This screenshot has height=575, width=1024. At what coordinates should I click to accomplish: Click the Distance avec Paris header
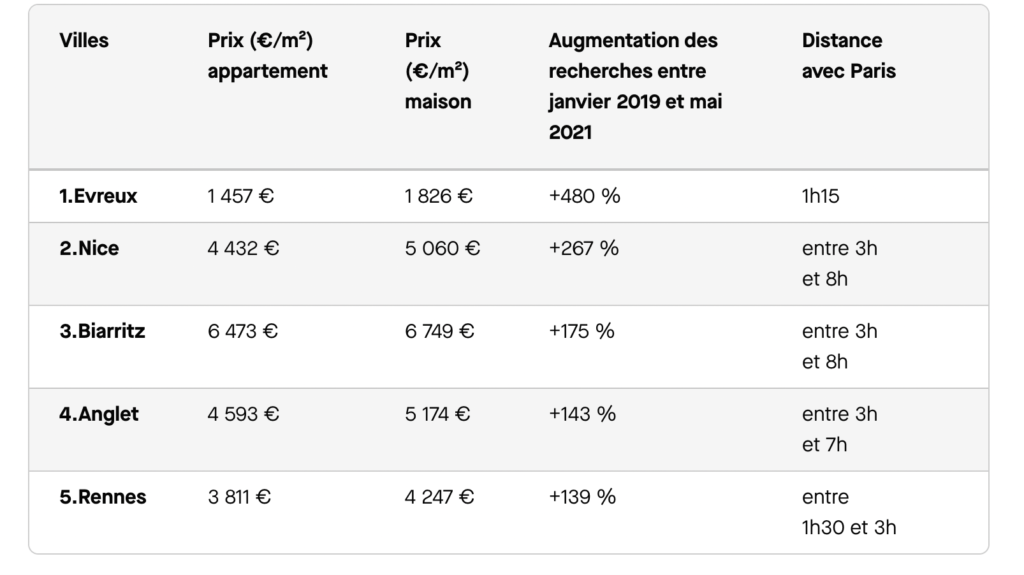tap(848, 56)
